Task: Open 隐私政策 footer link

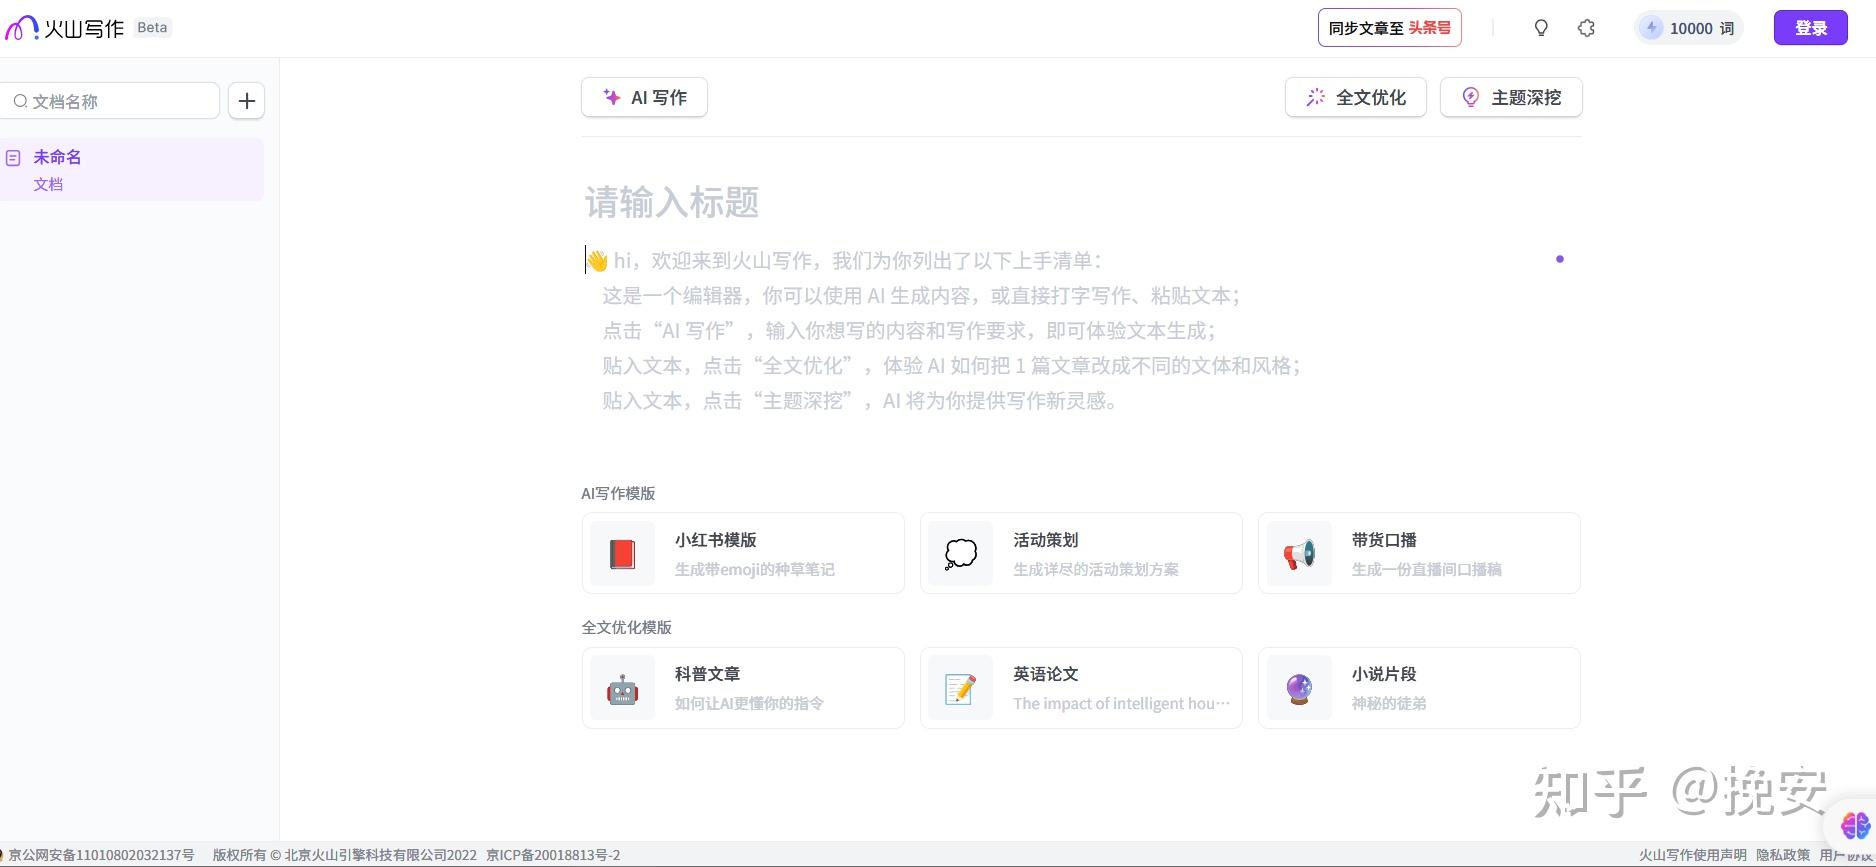Action: [x=1783, y=855]
